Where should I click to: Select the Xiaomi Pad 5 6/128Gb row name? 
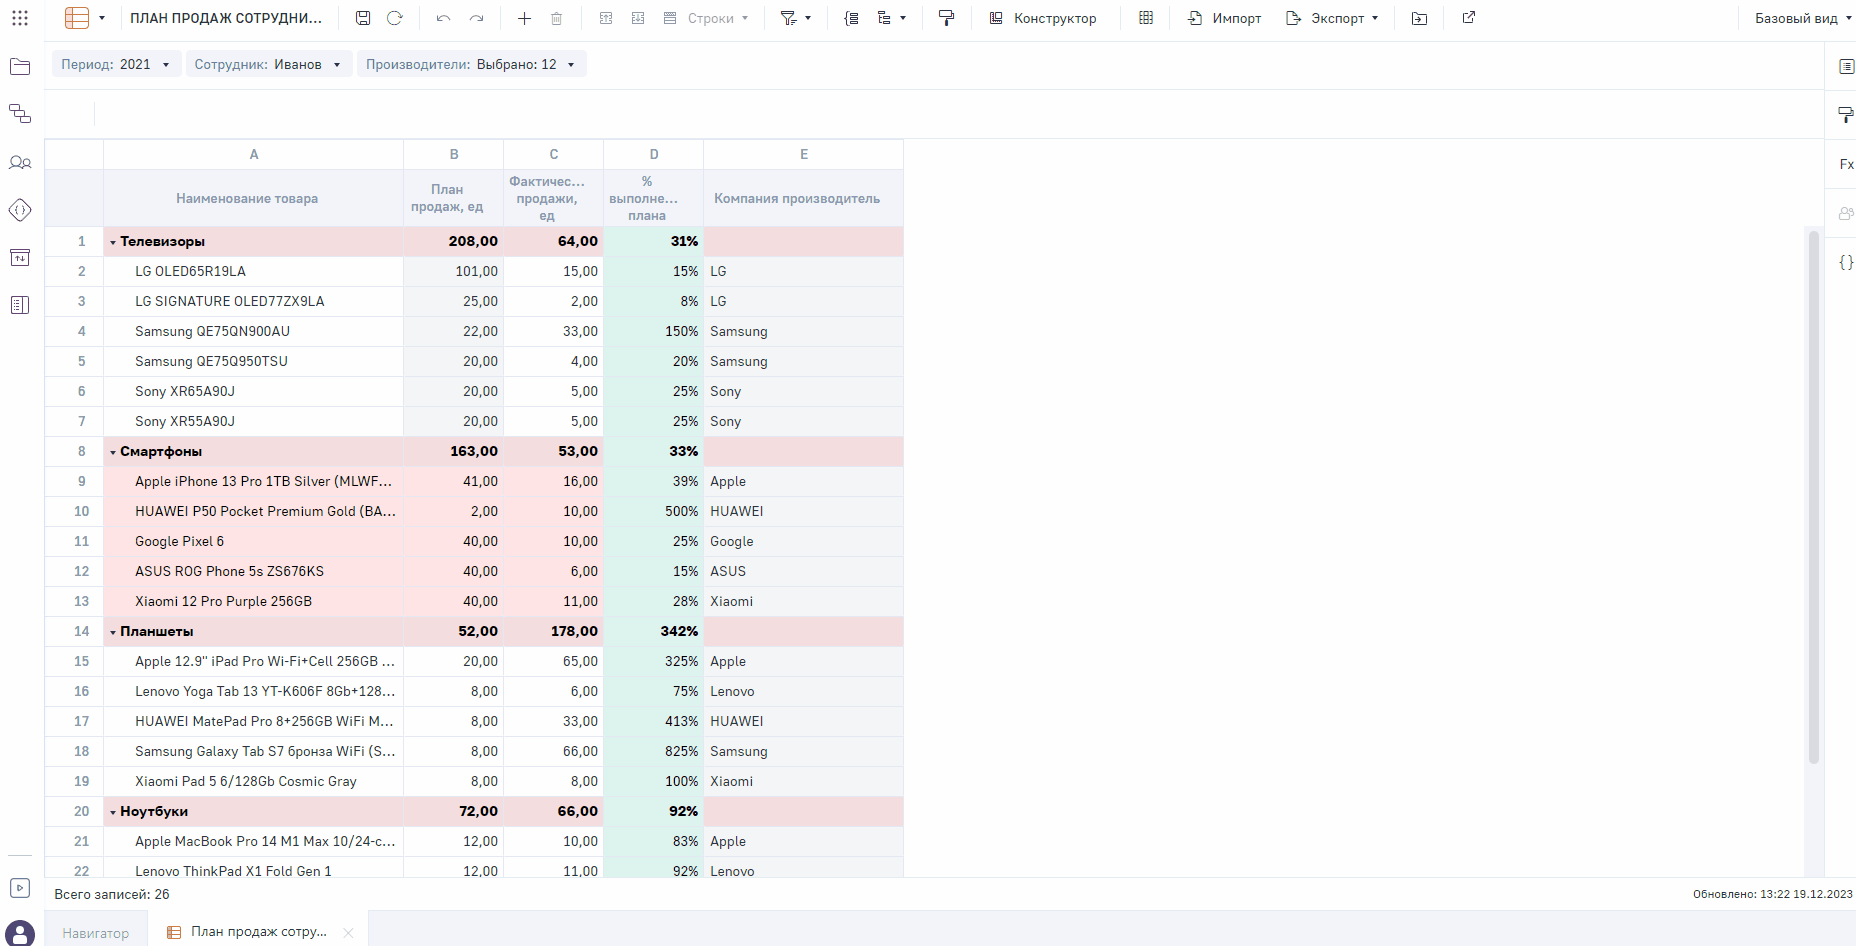click(254, 782)
